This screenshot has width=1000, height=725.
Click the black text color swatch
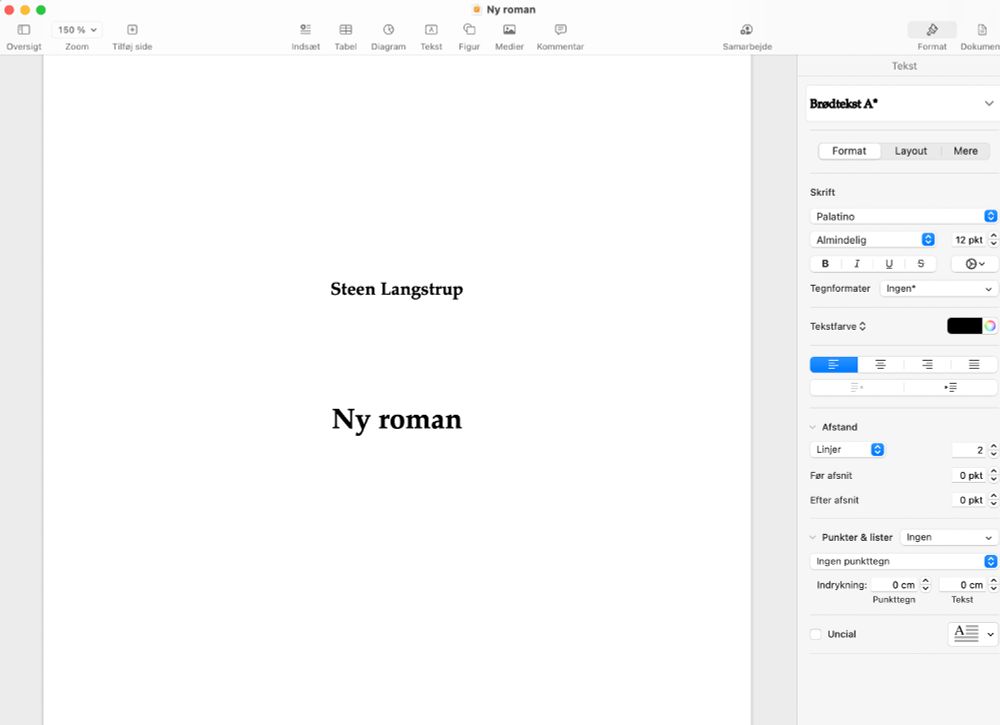point(964,326)
